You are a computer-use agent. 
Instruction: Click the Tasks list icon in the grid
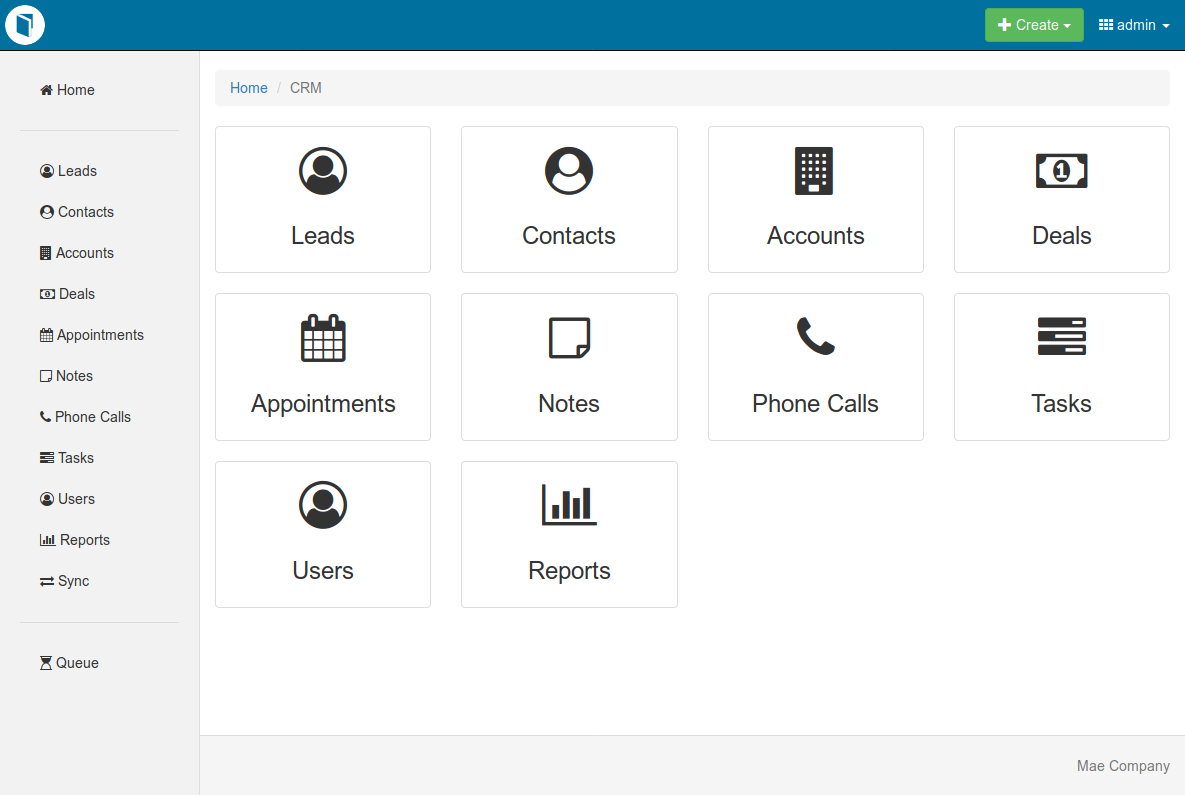click(1061, 337)
